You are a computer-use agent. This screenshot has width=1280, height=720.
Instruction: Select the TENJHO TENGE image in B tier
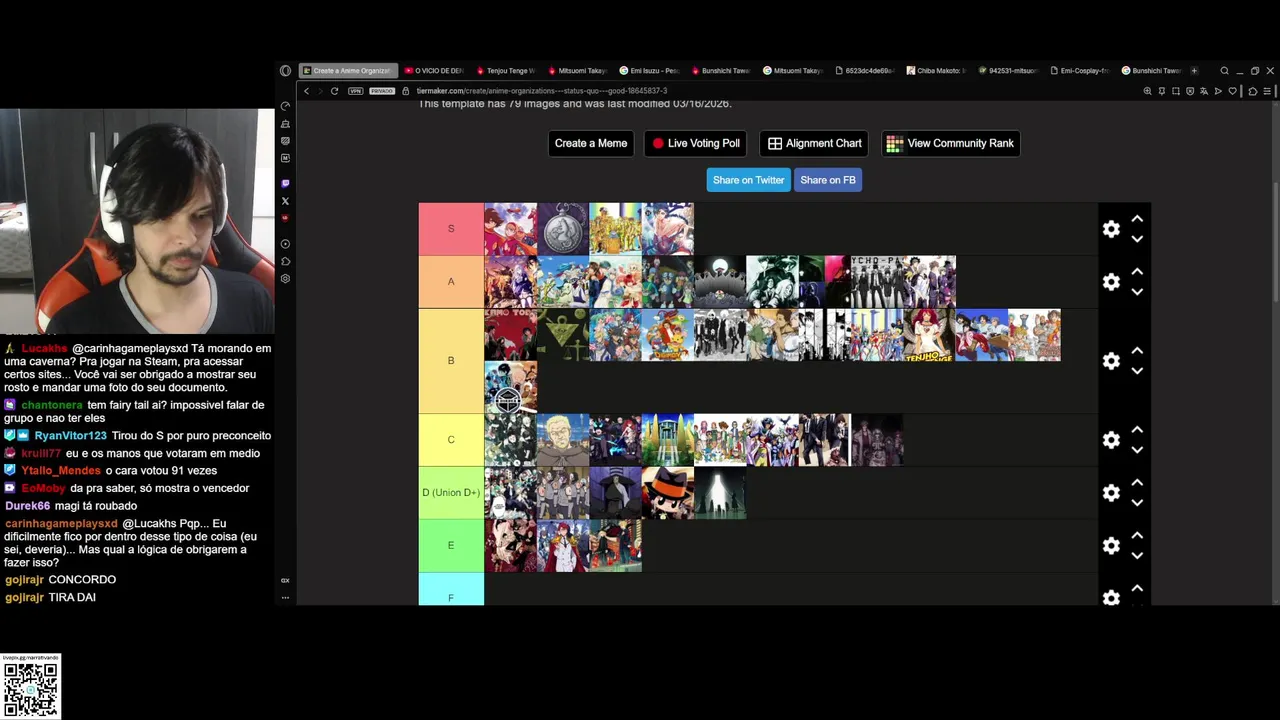pyautogui.click(x=929, y=335)
